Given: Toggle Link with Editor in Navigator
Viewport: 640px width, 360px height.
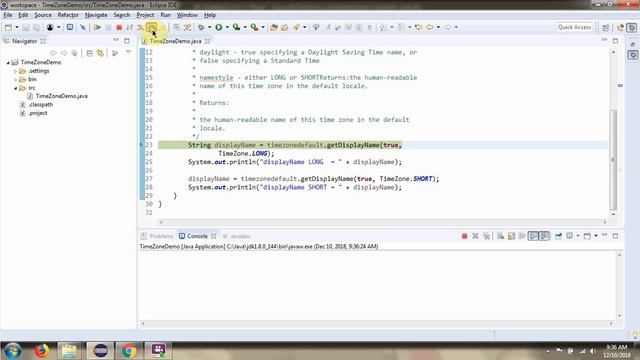Looking at the screenshot, I should (100, 53).
